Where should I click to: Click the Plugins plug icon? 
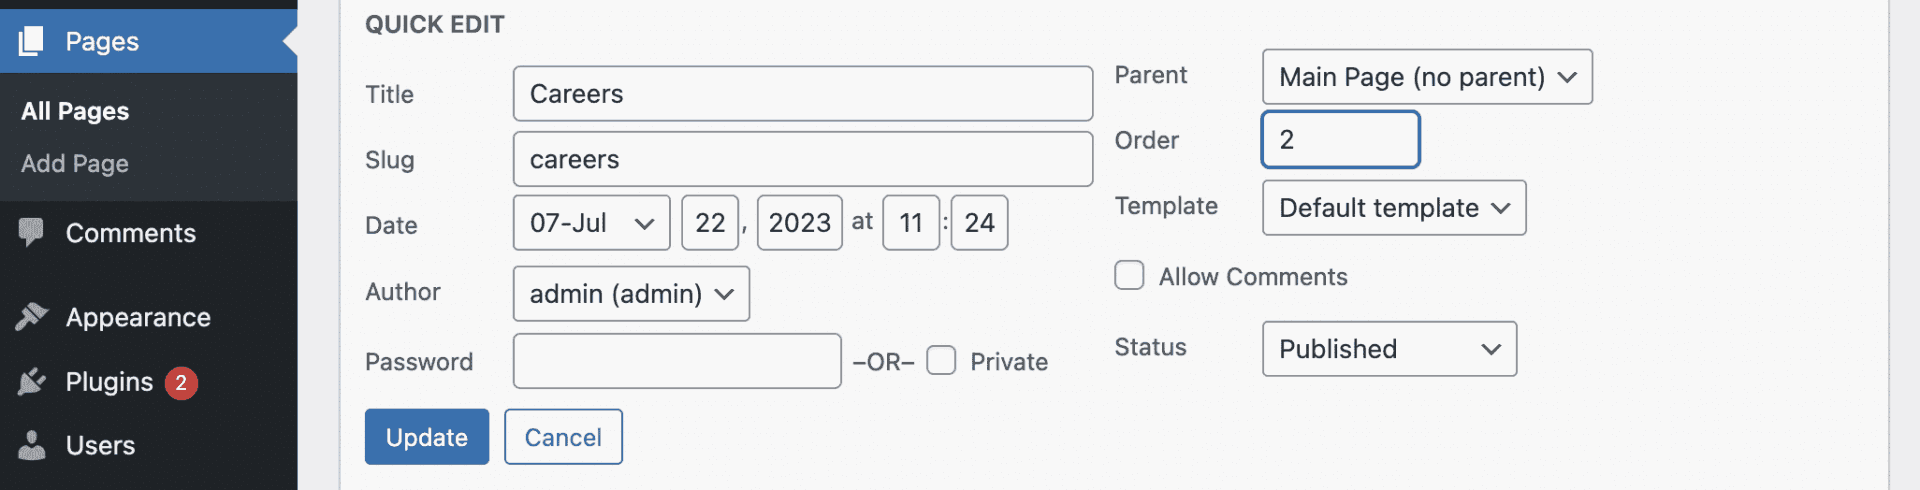[31, 381]
